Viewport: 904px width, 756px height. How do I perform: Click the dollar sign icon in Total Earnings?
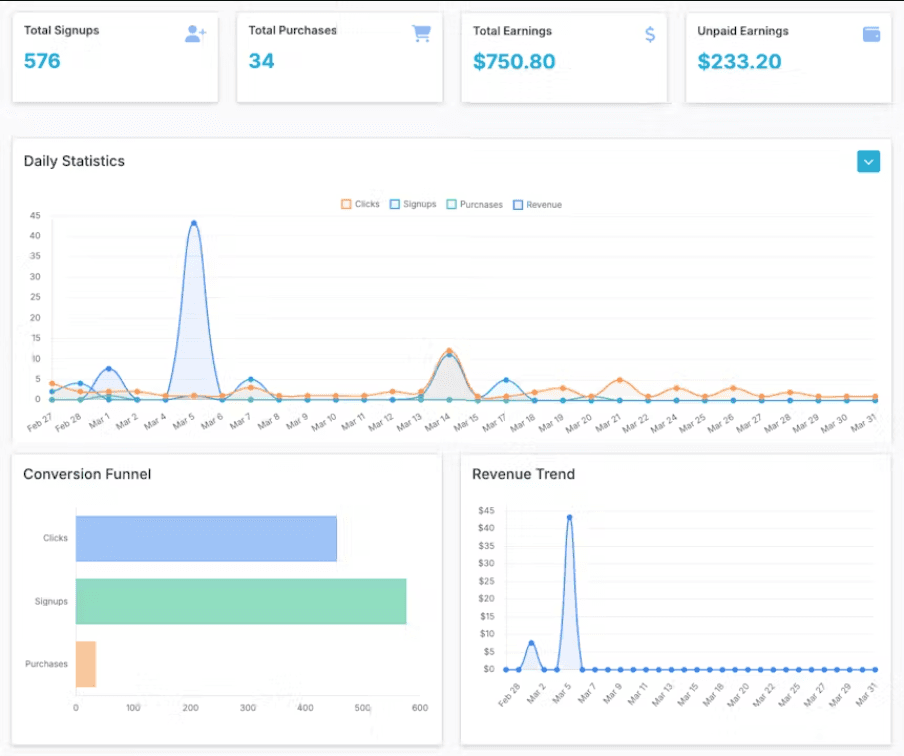pyautogui.click(x=650, y=35)
